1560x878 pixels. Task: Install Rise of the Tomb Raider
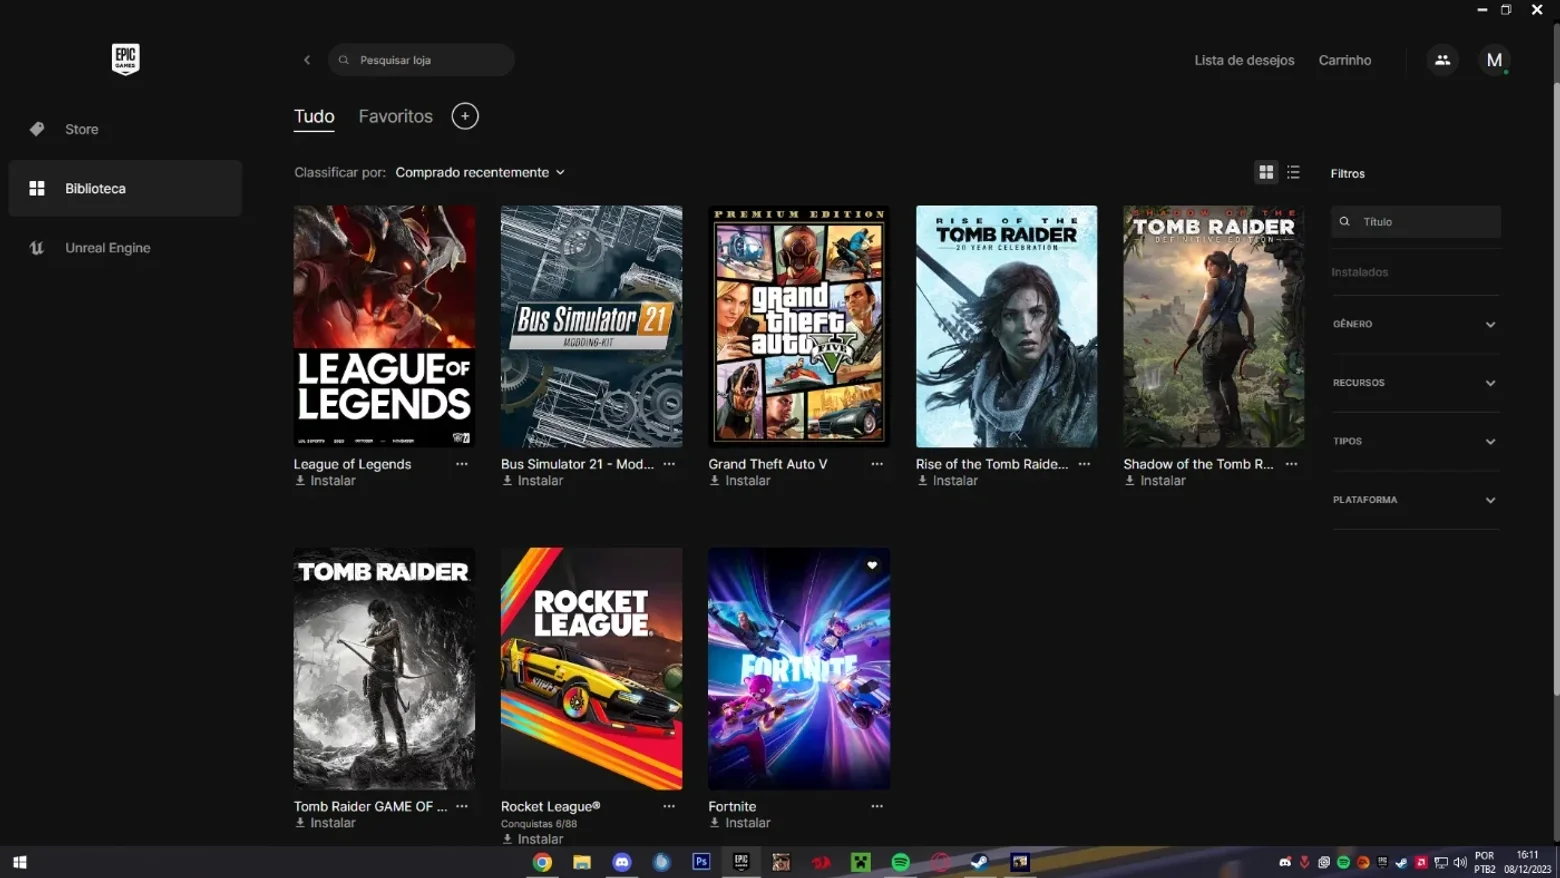[x=948, y=481]
